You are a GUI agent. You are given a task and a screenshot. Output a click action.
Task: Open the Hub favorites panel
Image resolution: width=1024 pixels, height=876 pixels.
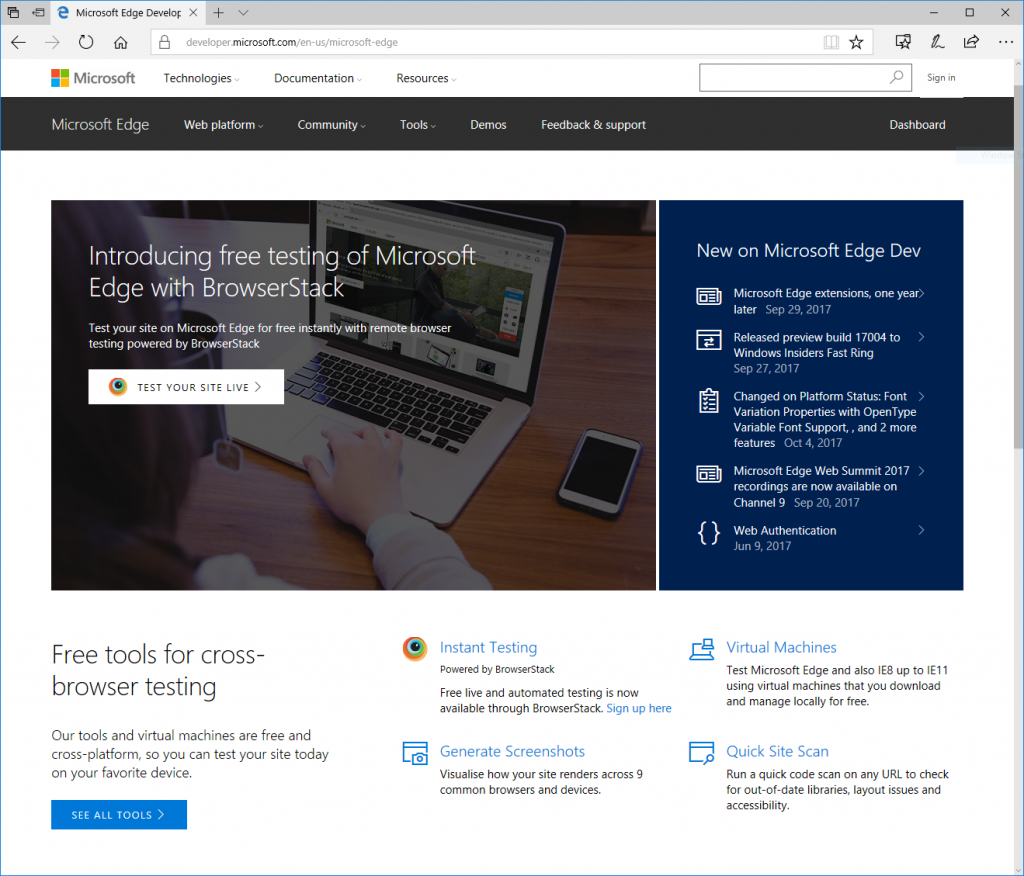pos(903,42)
